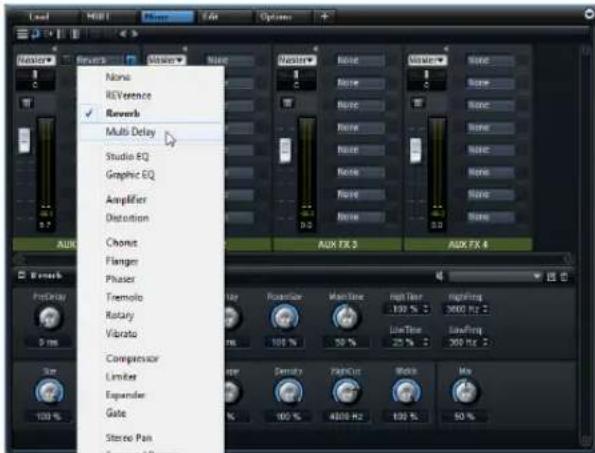This screenshot has width=595, height=453.
Task: Click the RoomSize knob
Action: [x=285, y=318]
